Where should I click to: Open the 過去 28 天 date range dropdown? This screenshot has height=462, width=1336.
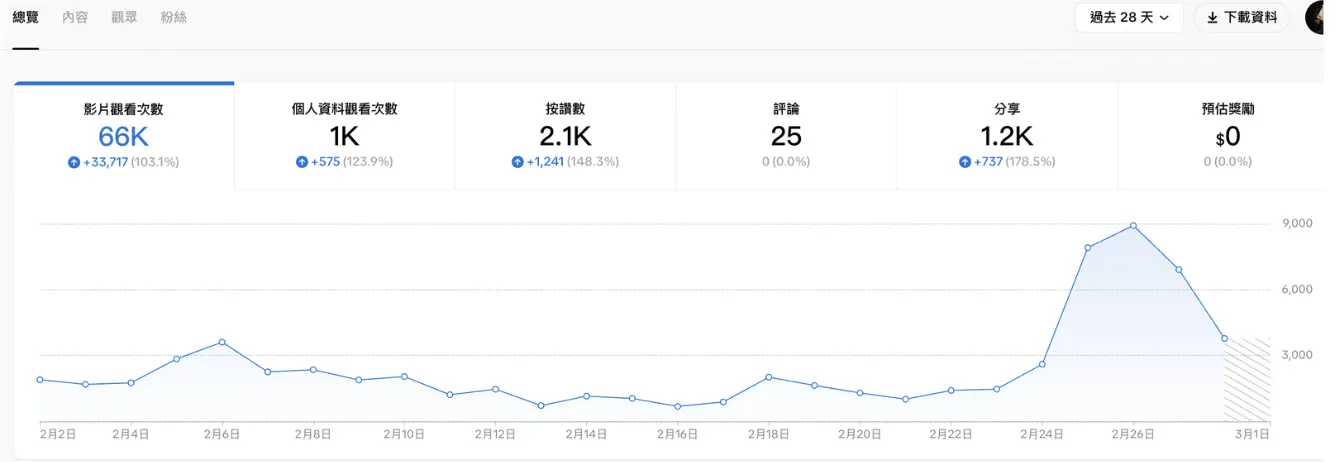(1129, 17)
